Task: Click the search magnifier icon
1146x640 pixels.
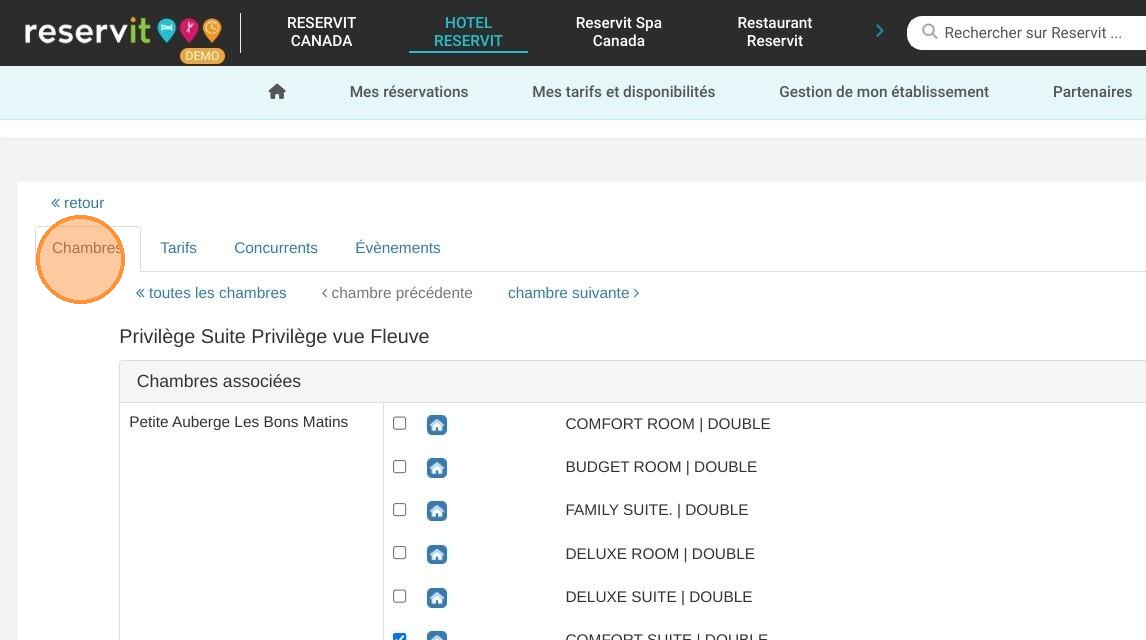Action: (x=929, y=32)
